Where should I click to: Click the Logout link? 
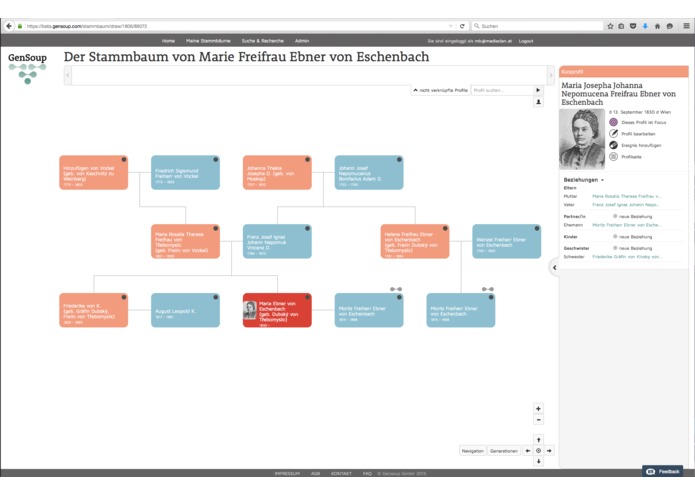point(526,41)
